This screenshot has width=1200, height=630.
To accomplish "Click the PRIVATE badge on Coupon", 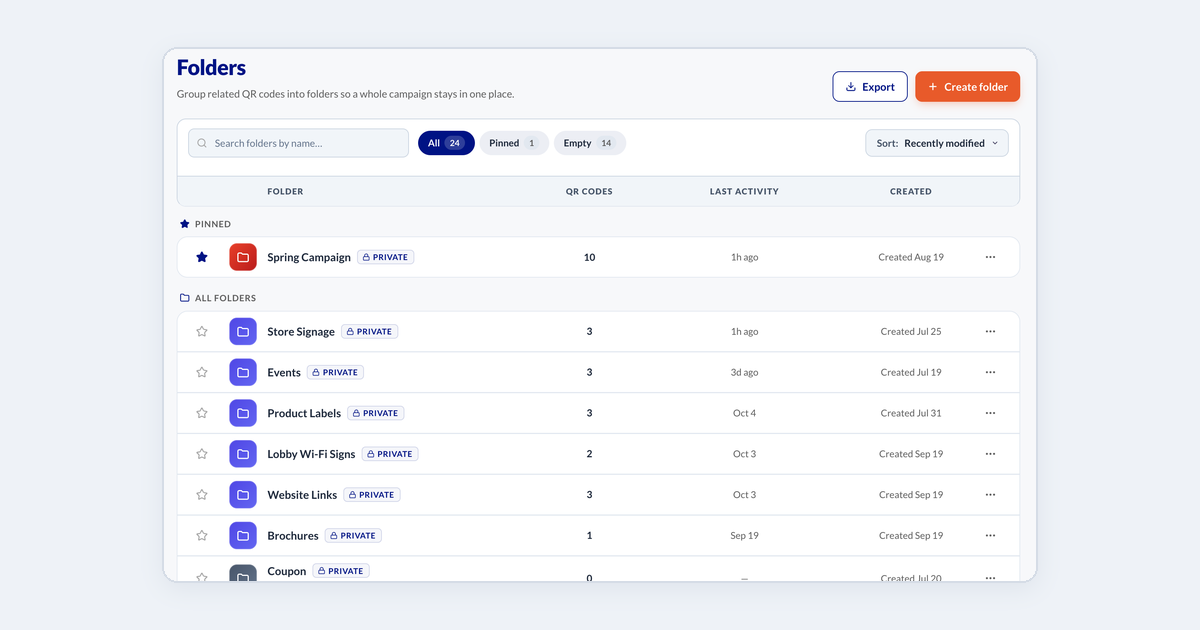I will 341,571.
